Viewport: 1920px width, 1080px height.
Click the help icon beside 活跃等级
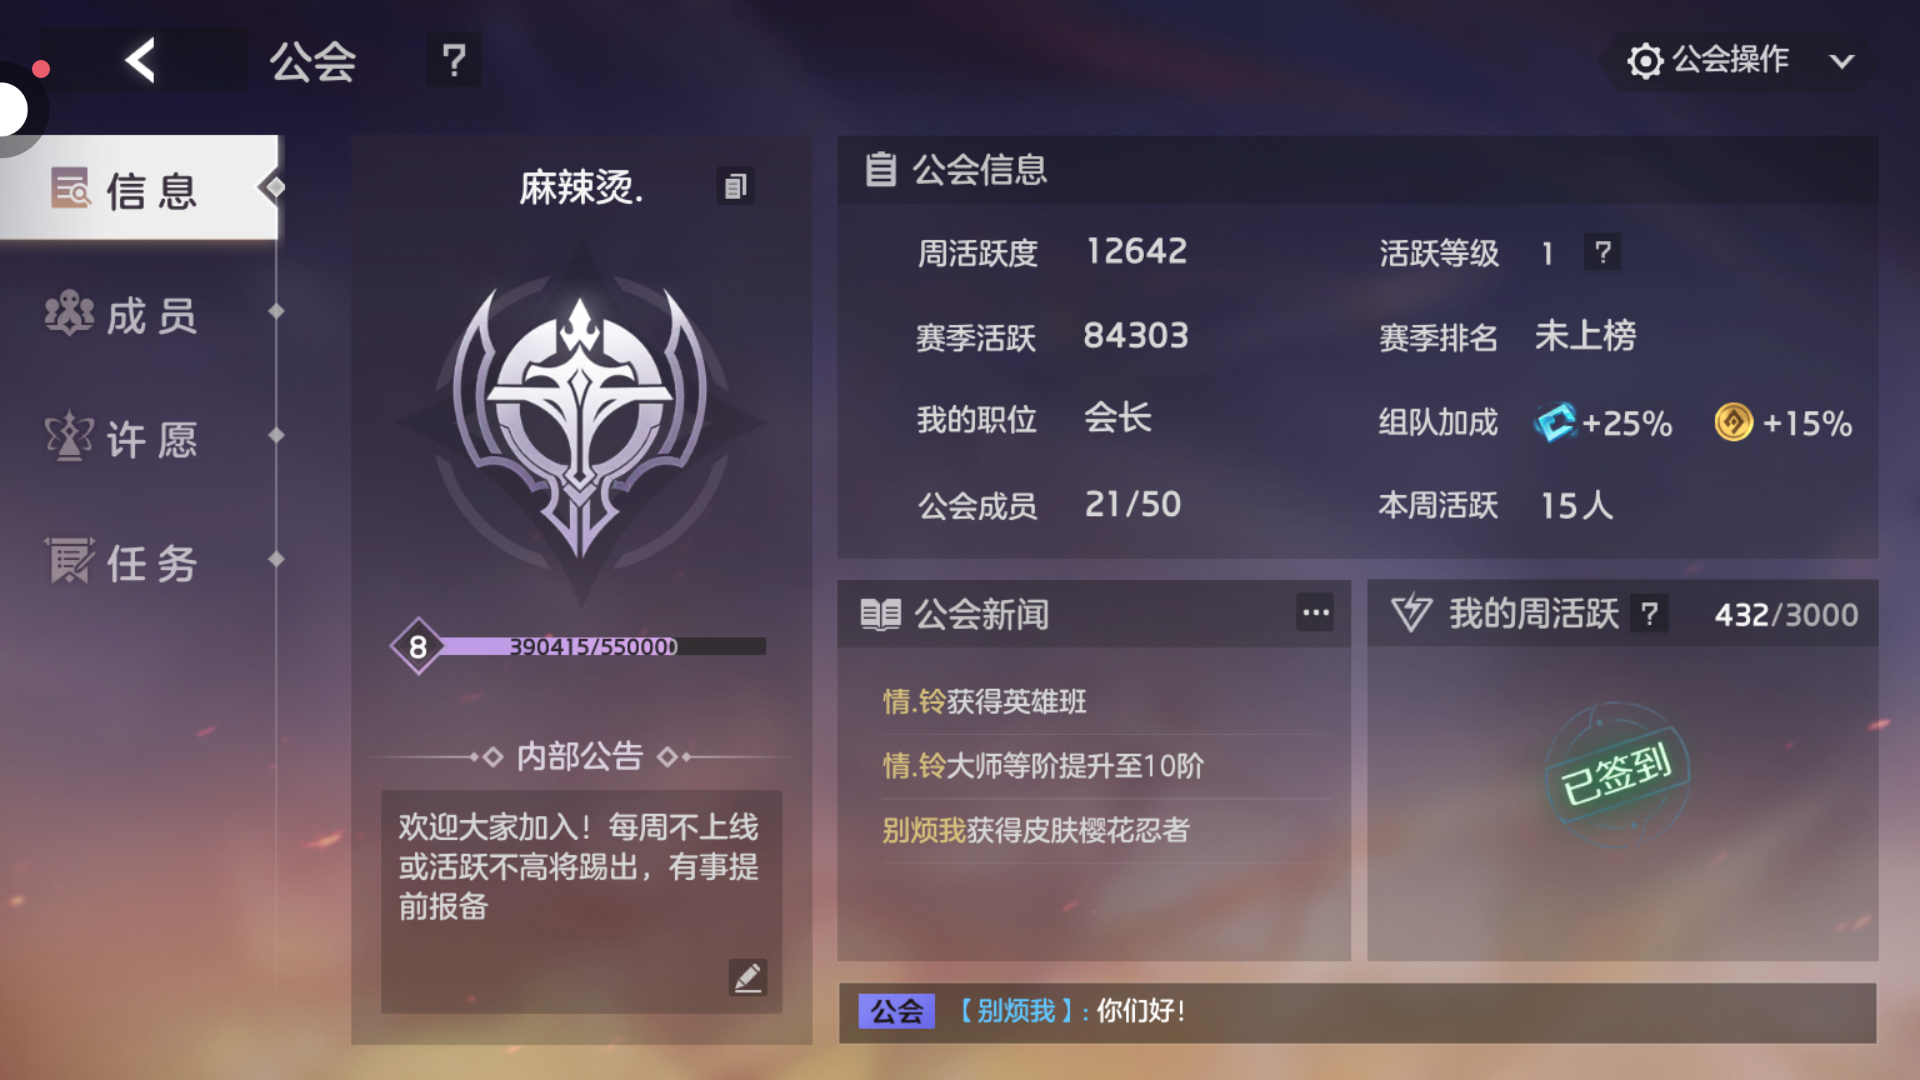pos(1602,252)
